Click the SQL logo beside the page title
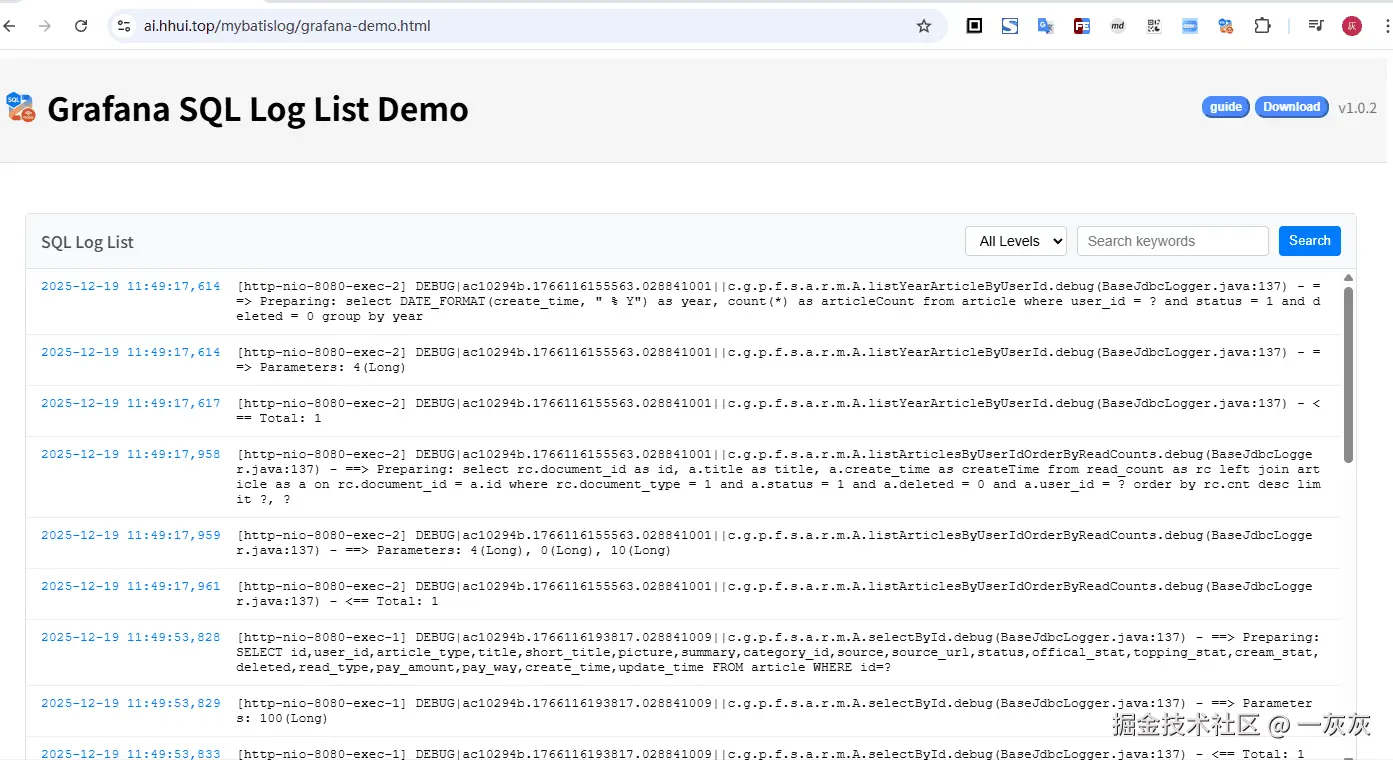Screen dimensions: 1393x760 (20, 107)
